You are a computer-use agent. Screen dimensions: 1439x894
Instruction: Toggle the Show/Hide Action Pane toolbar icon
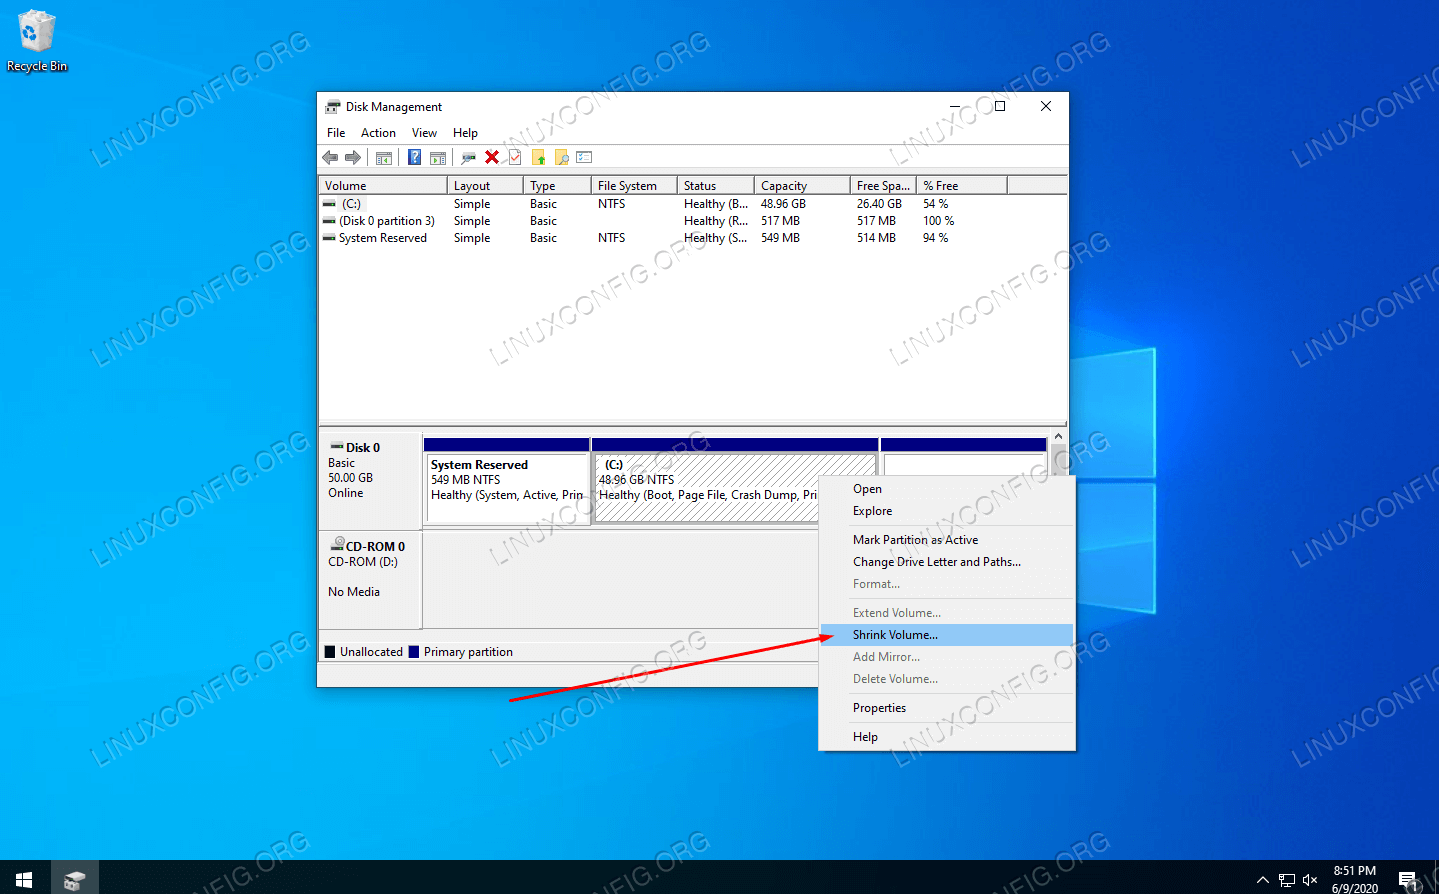coord(438,157)
